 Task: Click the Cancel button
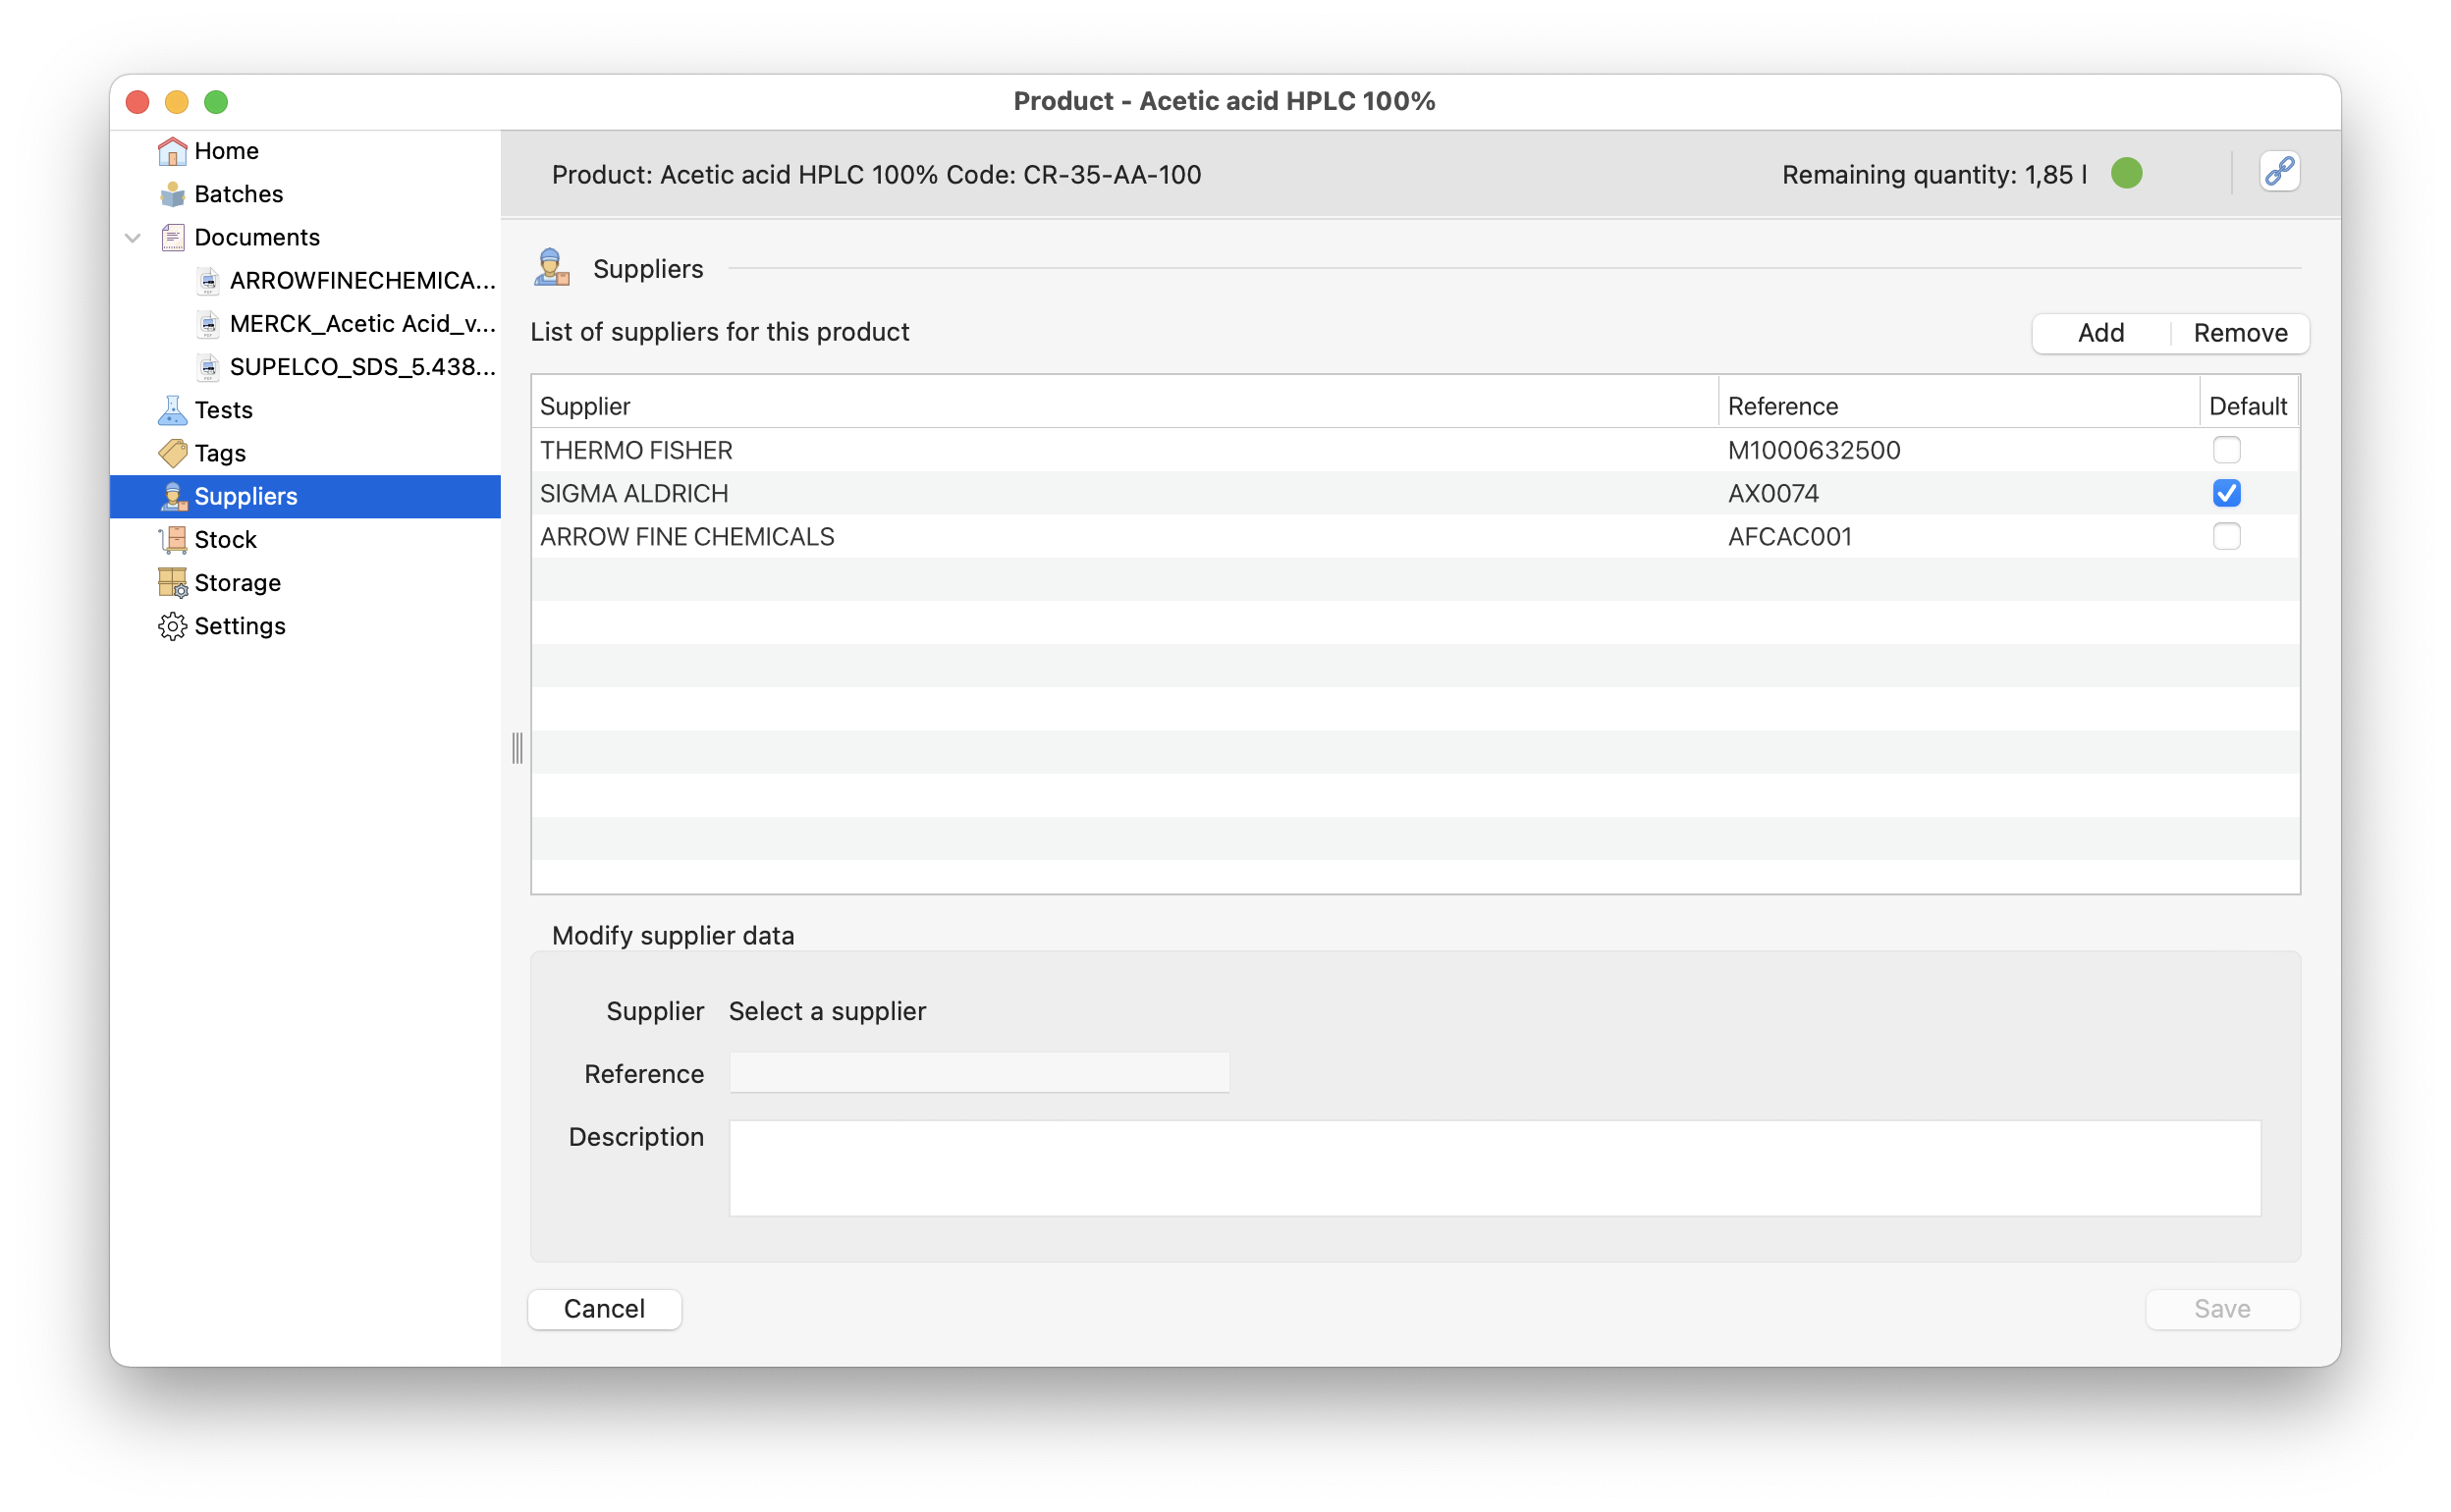(x=604, y=1309)
